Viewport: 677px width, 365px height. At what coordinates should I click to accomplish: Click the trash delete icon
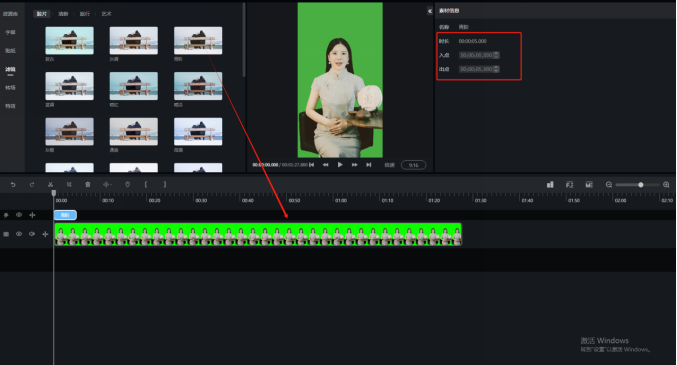pyautogui.click(x=88, y=184)
